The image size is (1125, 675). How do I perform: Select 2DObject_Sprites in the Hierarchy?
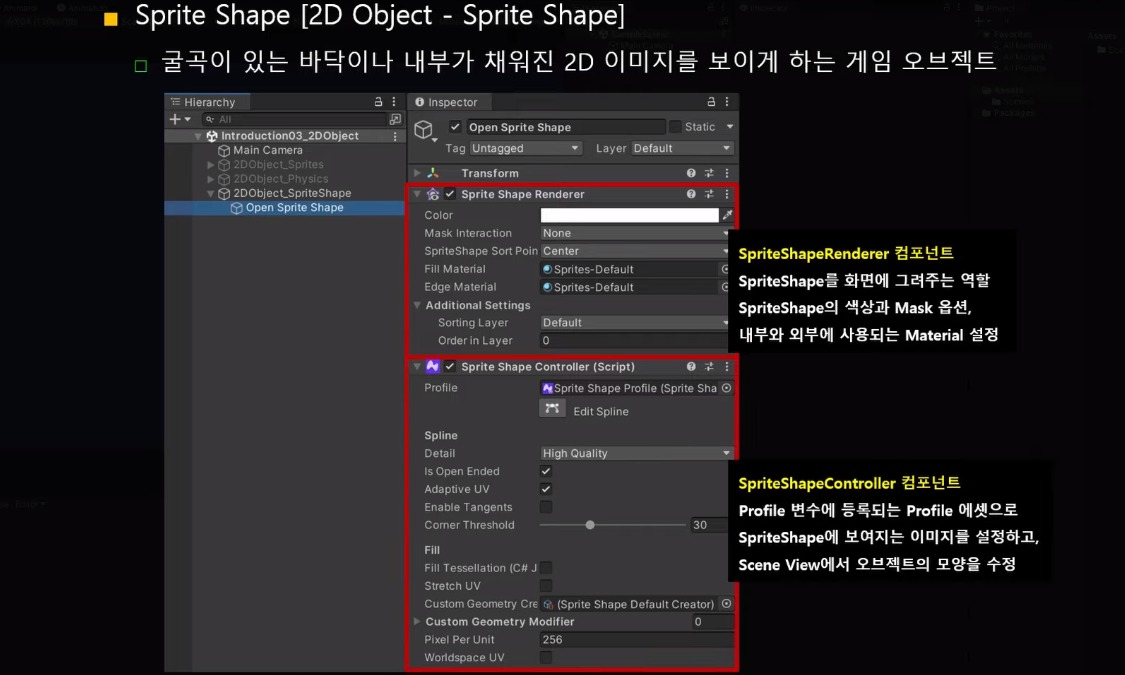[278, 164]
